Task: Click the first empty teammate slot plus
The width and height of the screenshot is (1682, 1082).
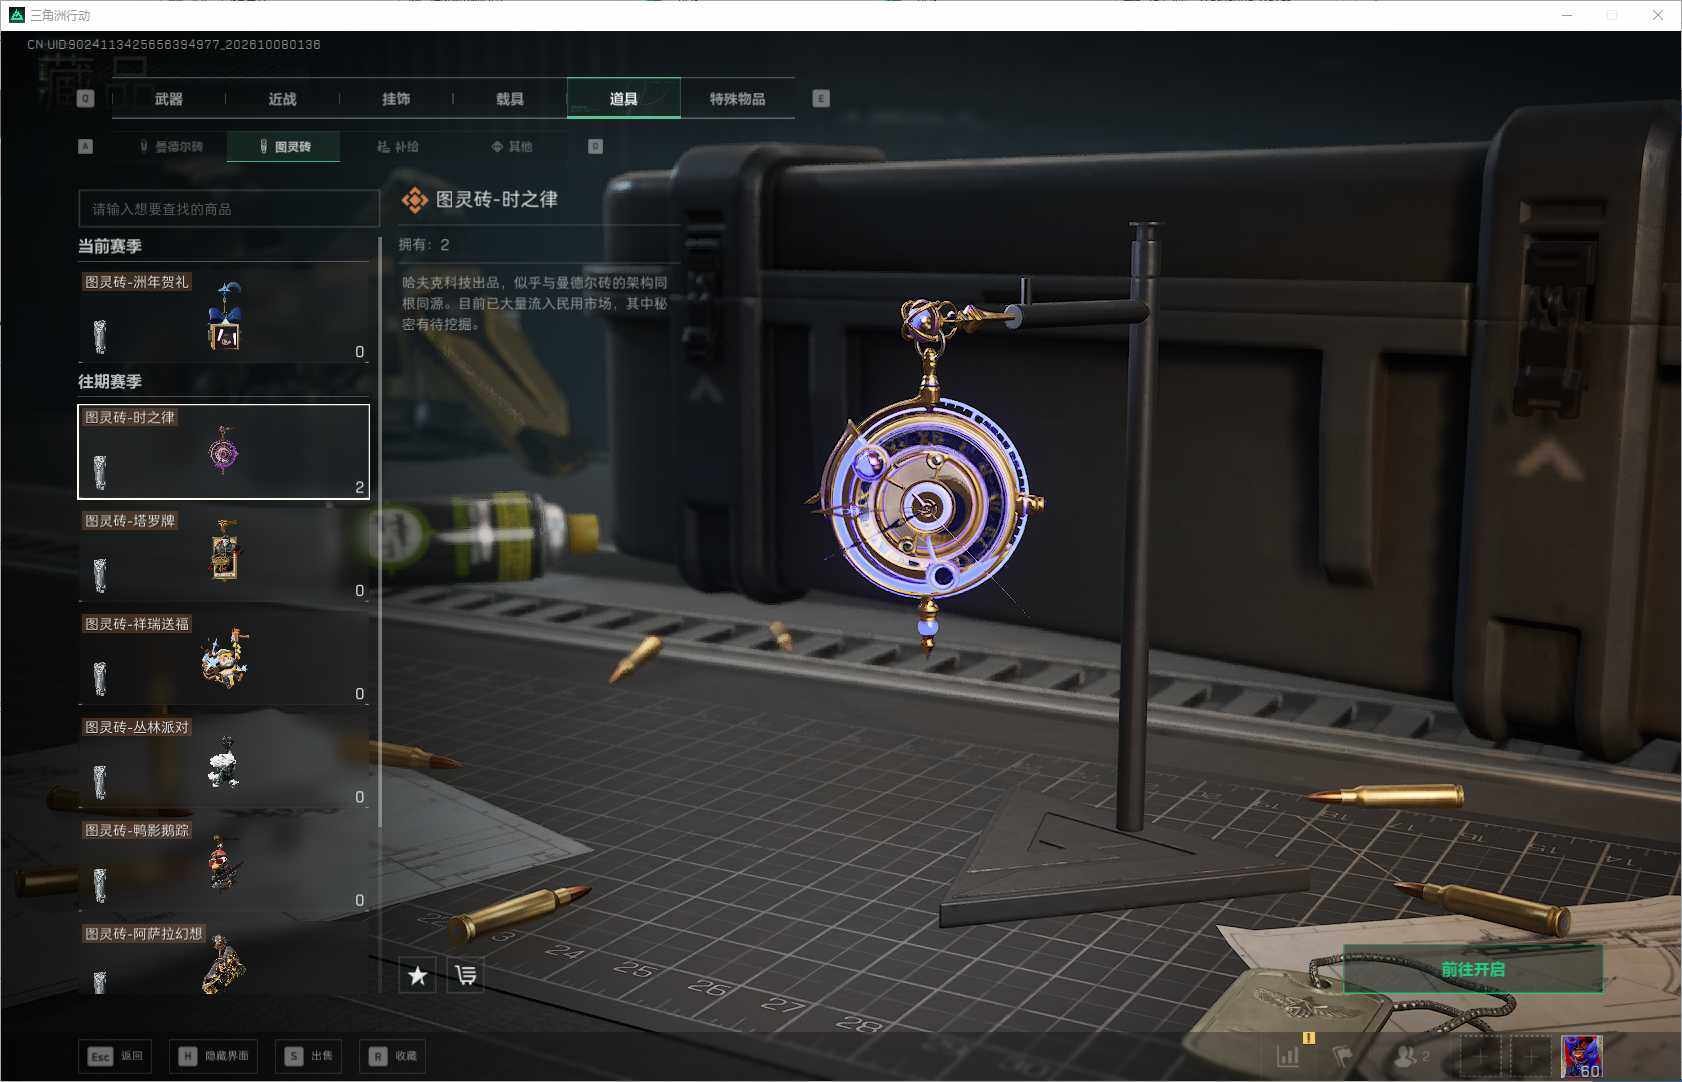Action: point(1481,1057)
